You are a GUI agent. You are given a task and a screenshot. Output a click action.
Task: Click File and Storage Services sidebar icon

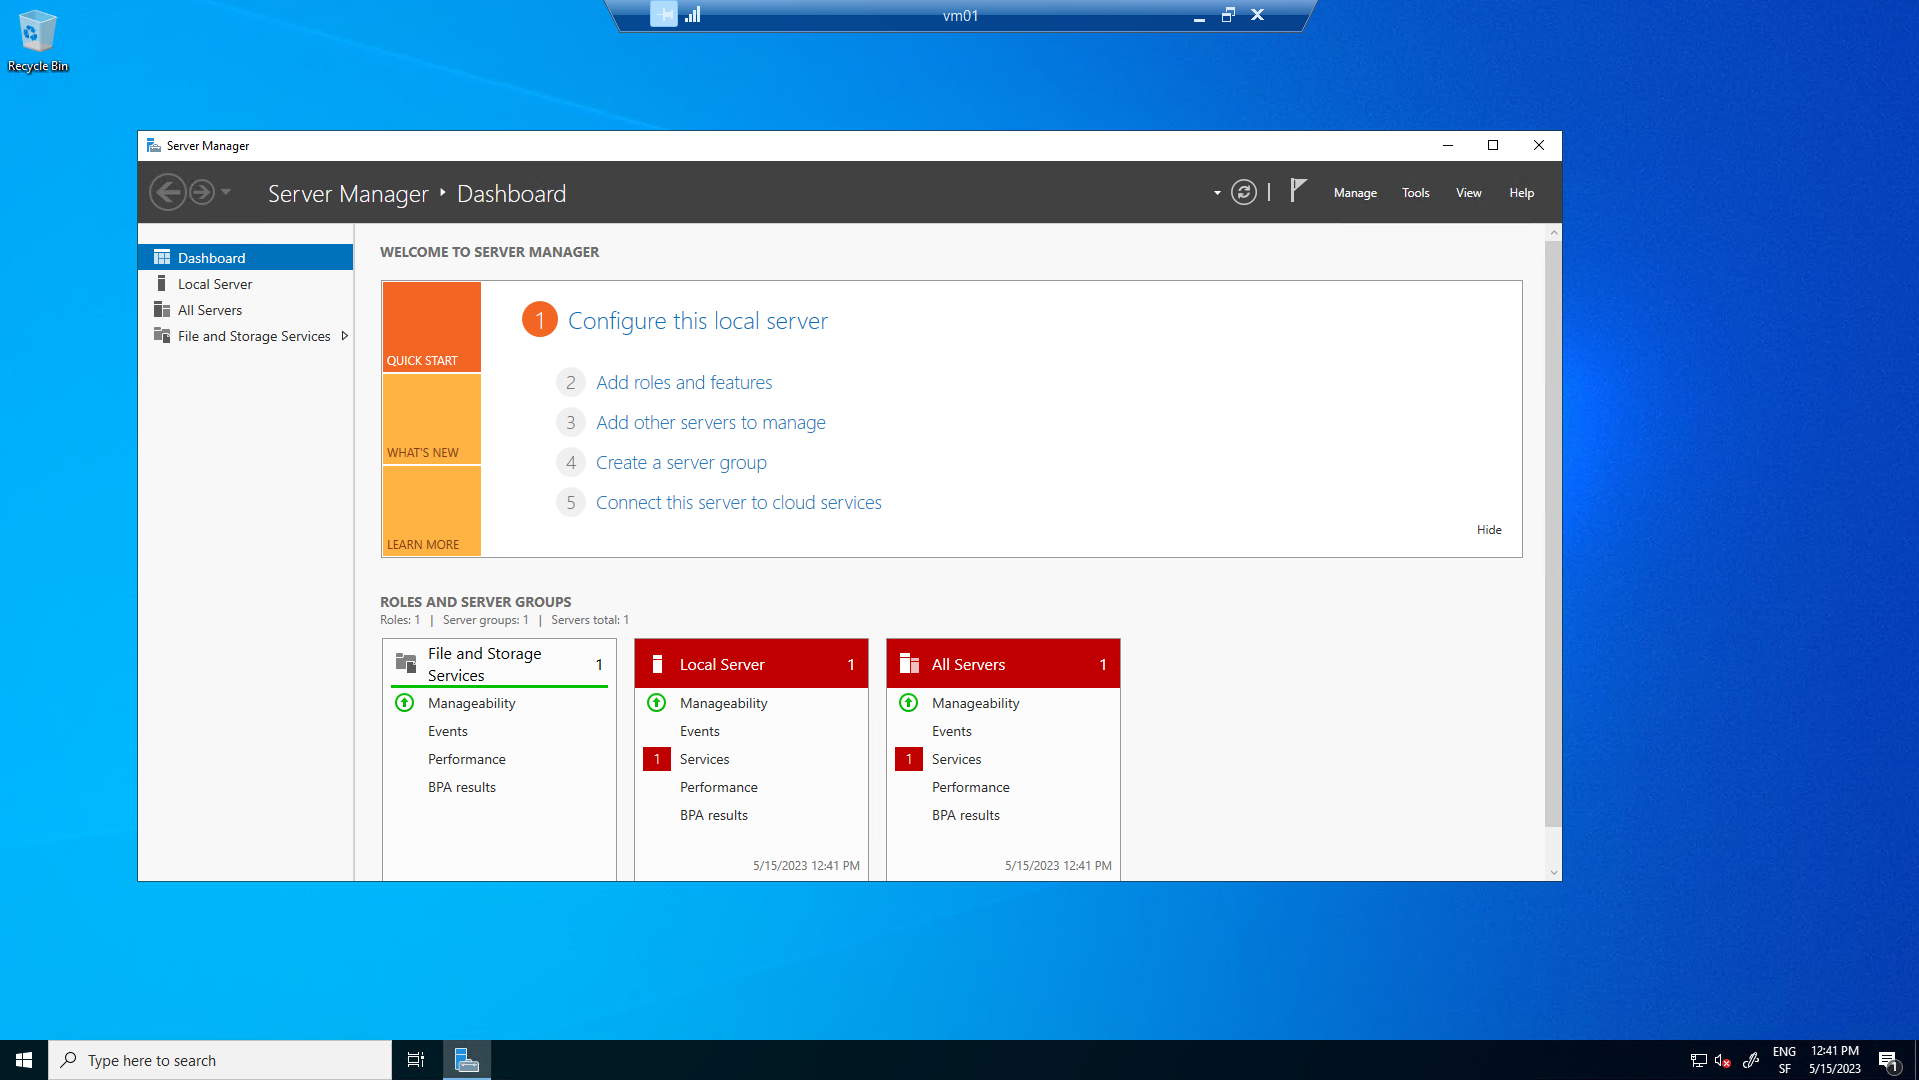click(x=161, y=336)
